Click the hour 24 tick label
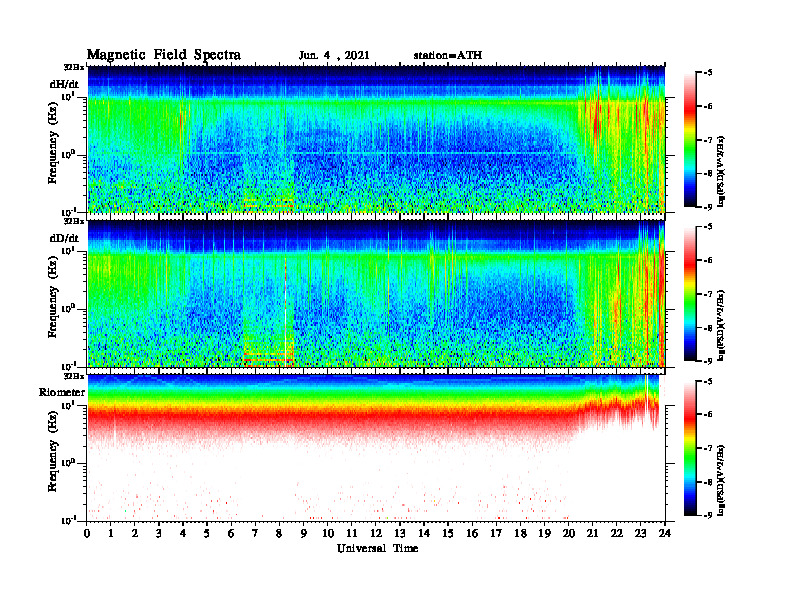 pos(665,533)
